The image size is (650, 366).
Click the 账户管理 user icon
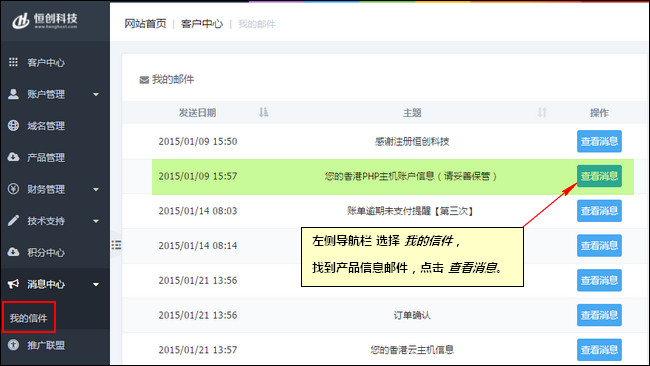tap(13, 94)
